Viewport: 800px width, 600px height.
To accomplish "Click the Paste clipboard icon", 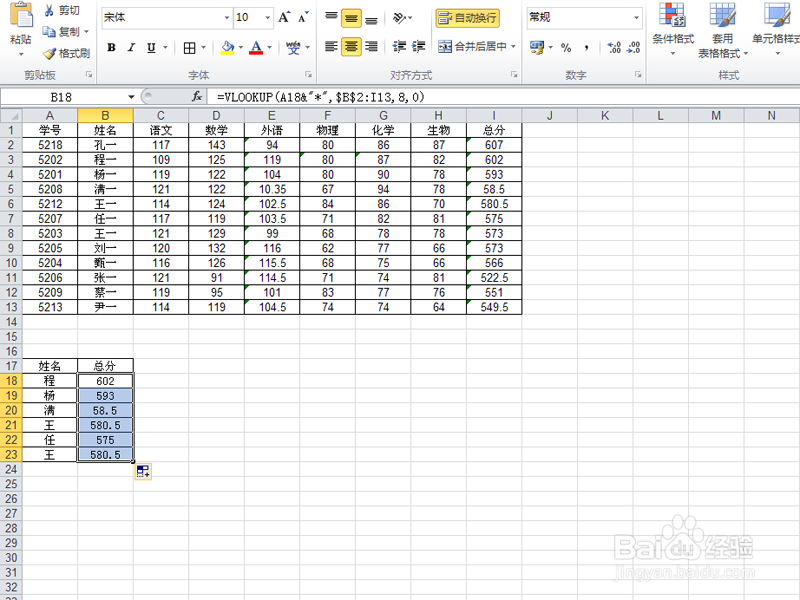I will (x=21, y=15).
